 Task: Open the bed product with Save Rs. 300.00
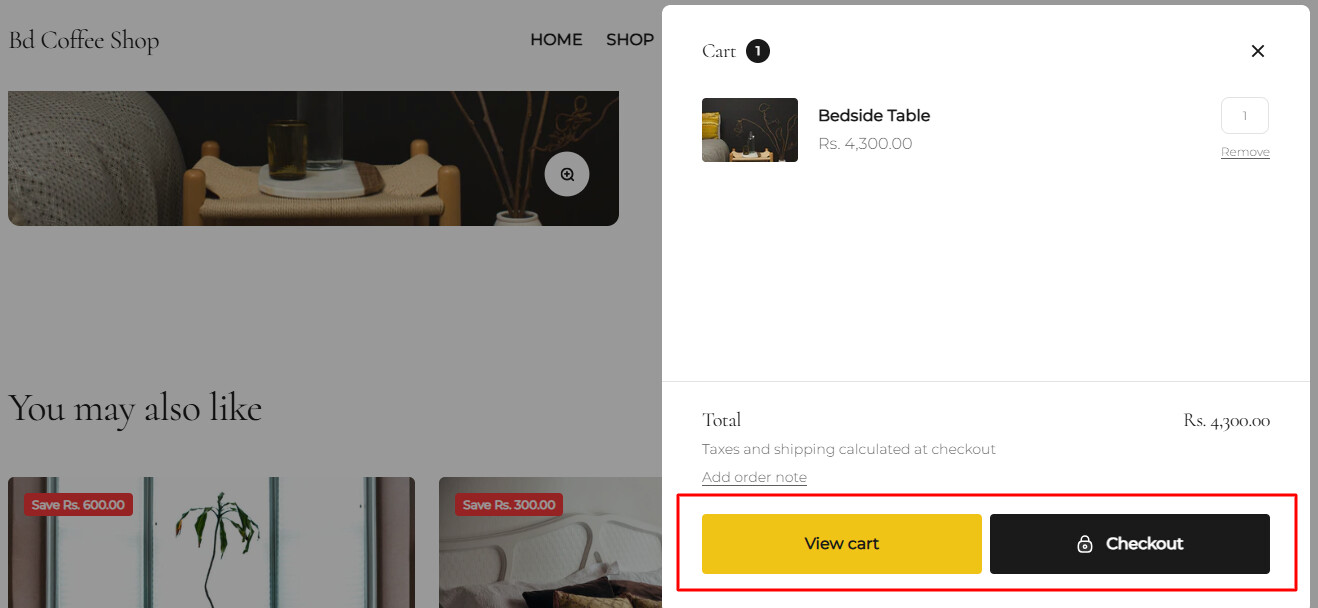tap(550, 542)
